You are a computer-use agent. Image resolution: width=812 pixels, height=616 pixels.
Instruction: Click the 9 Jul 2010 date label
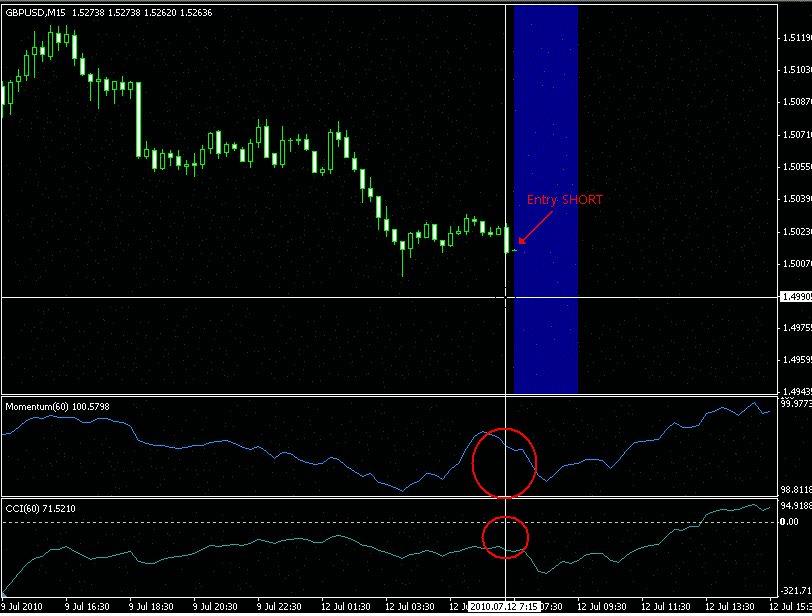pos(22,607)
